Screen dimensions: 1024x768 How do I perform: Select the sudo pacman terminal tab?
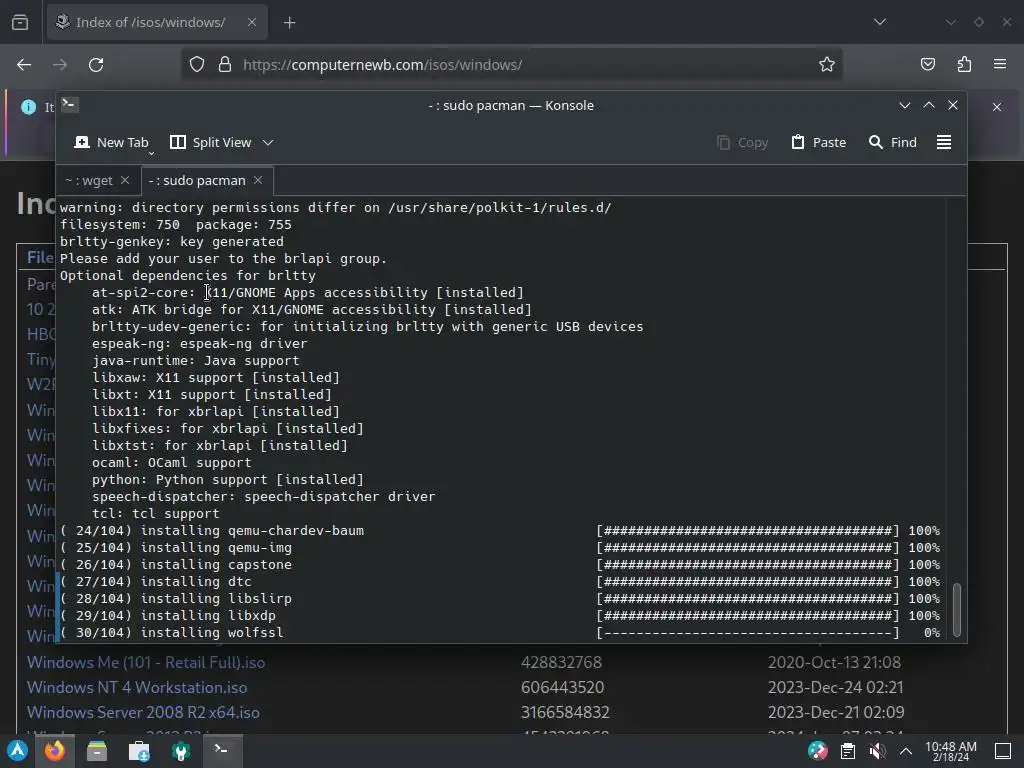(x=197, y=180)
